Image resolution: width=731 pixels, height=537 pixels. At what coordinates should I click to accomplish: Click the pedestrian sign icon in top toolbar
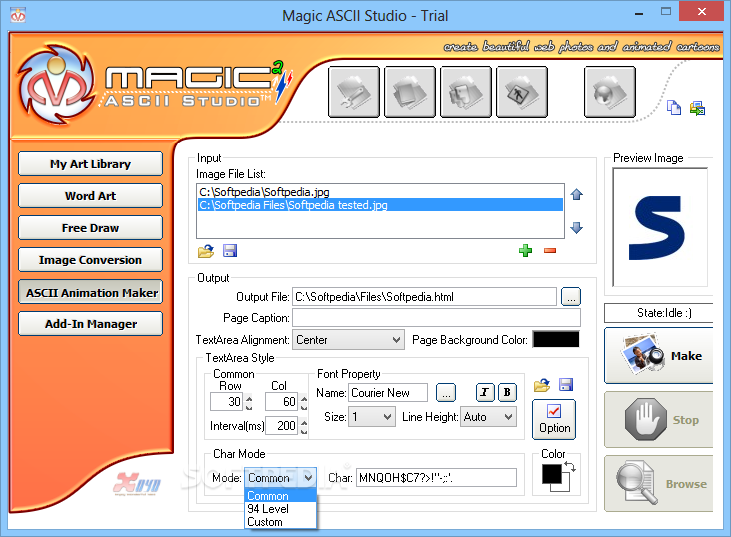(522, 91)
